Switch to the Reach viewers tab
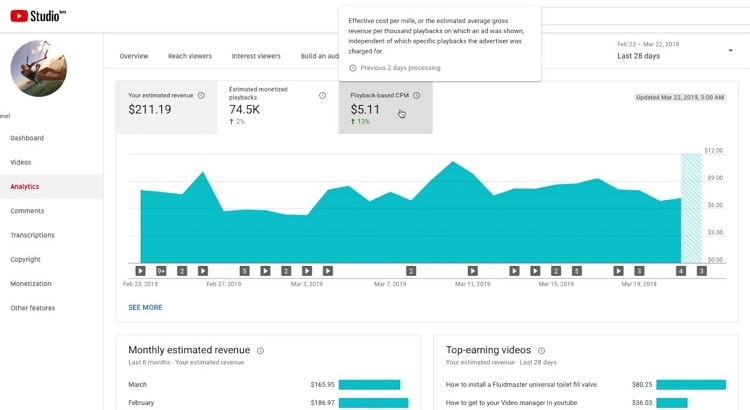Screen dimensions: 750x410 190,56
